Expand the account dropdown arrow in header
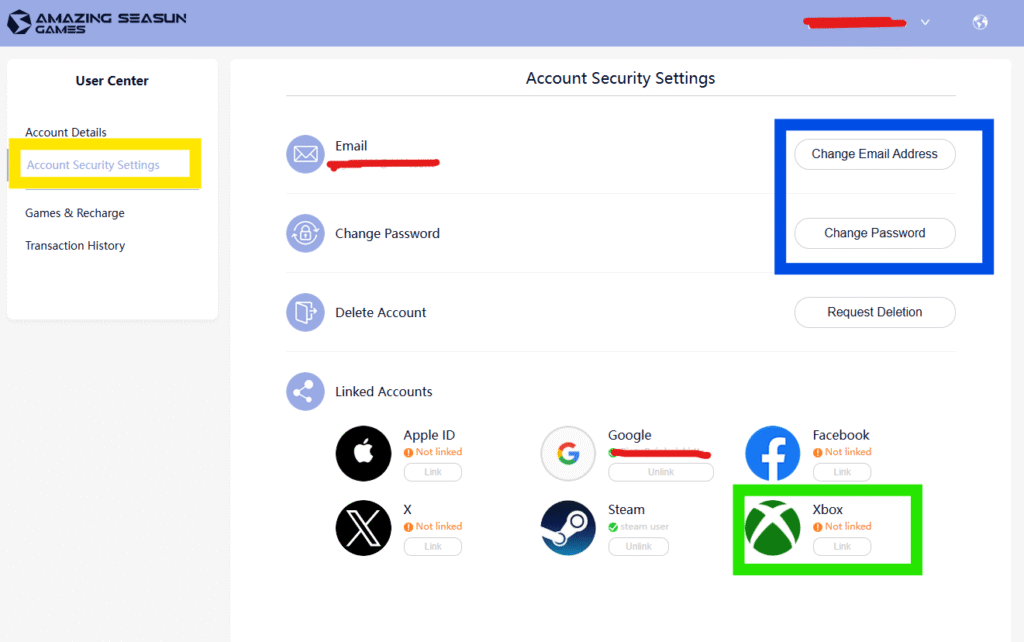The height and width of the screenshot is (642, 1024). (925, 23)
